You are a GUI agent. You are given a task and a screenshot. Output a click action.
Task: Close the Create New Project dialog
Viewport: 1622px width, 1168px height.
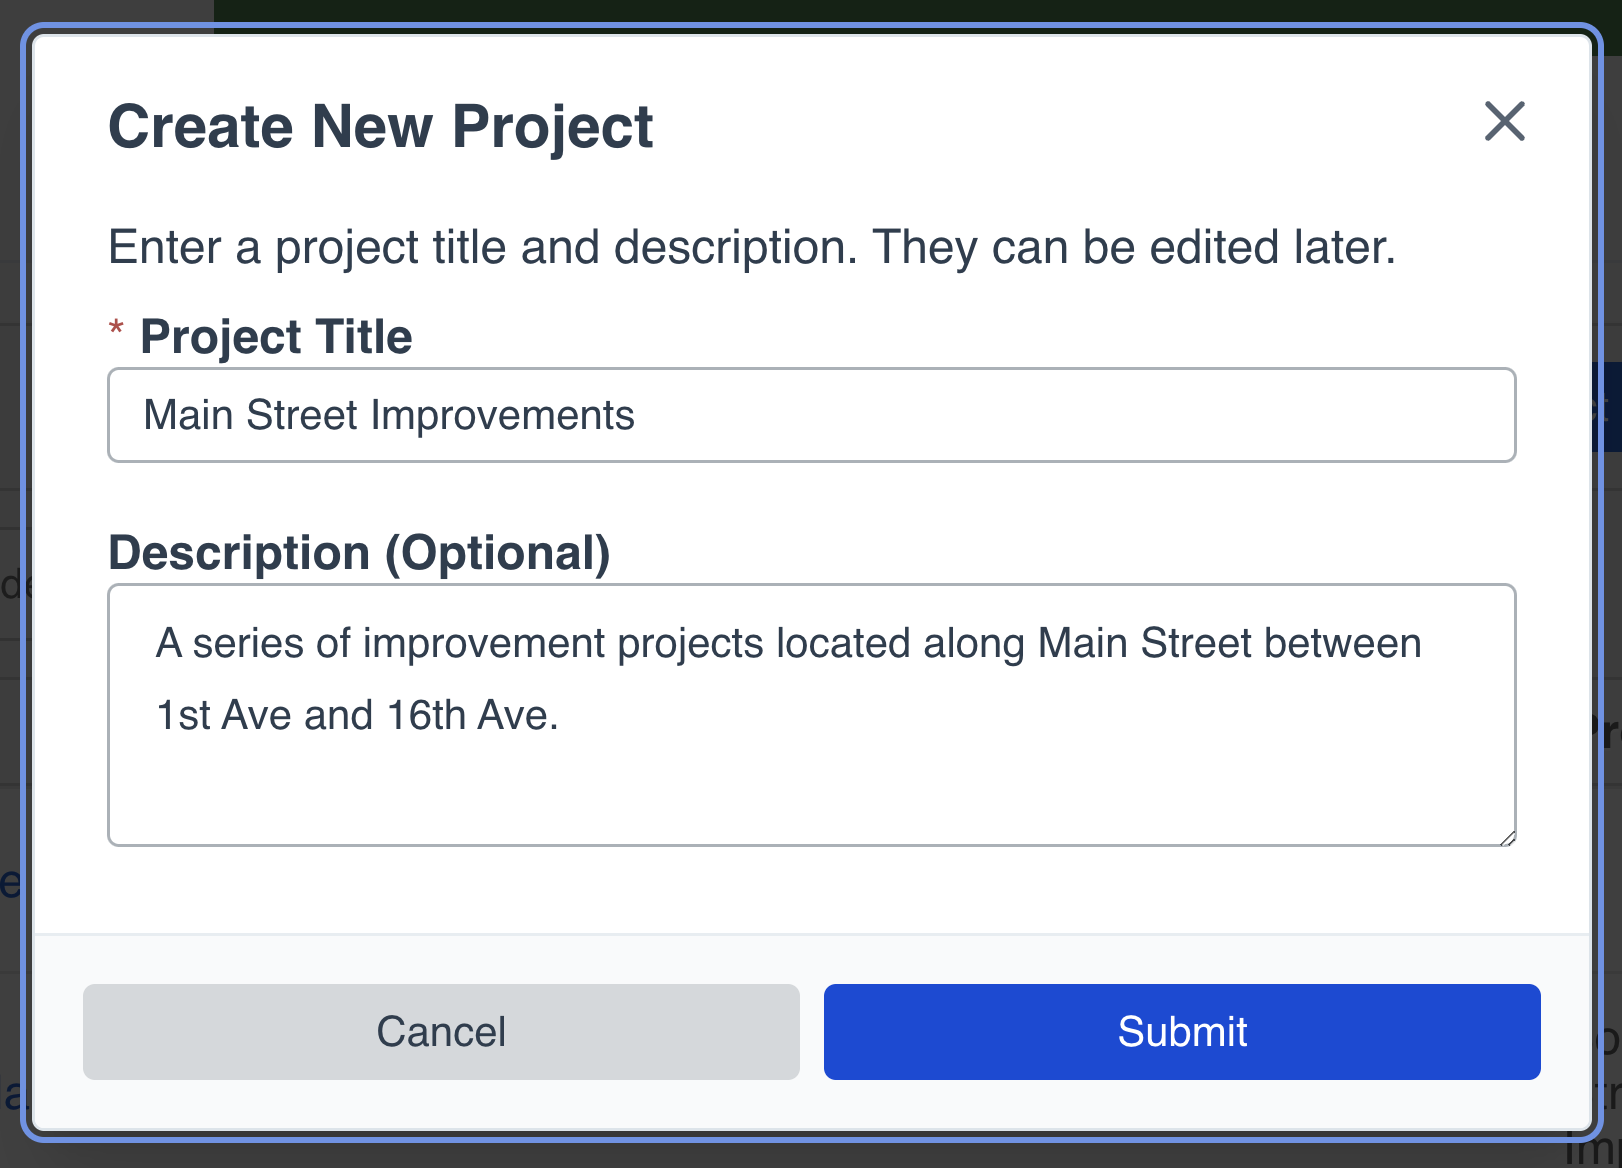[x=1504, y=122]
